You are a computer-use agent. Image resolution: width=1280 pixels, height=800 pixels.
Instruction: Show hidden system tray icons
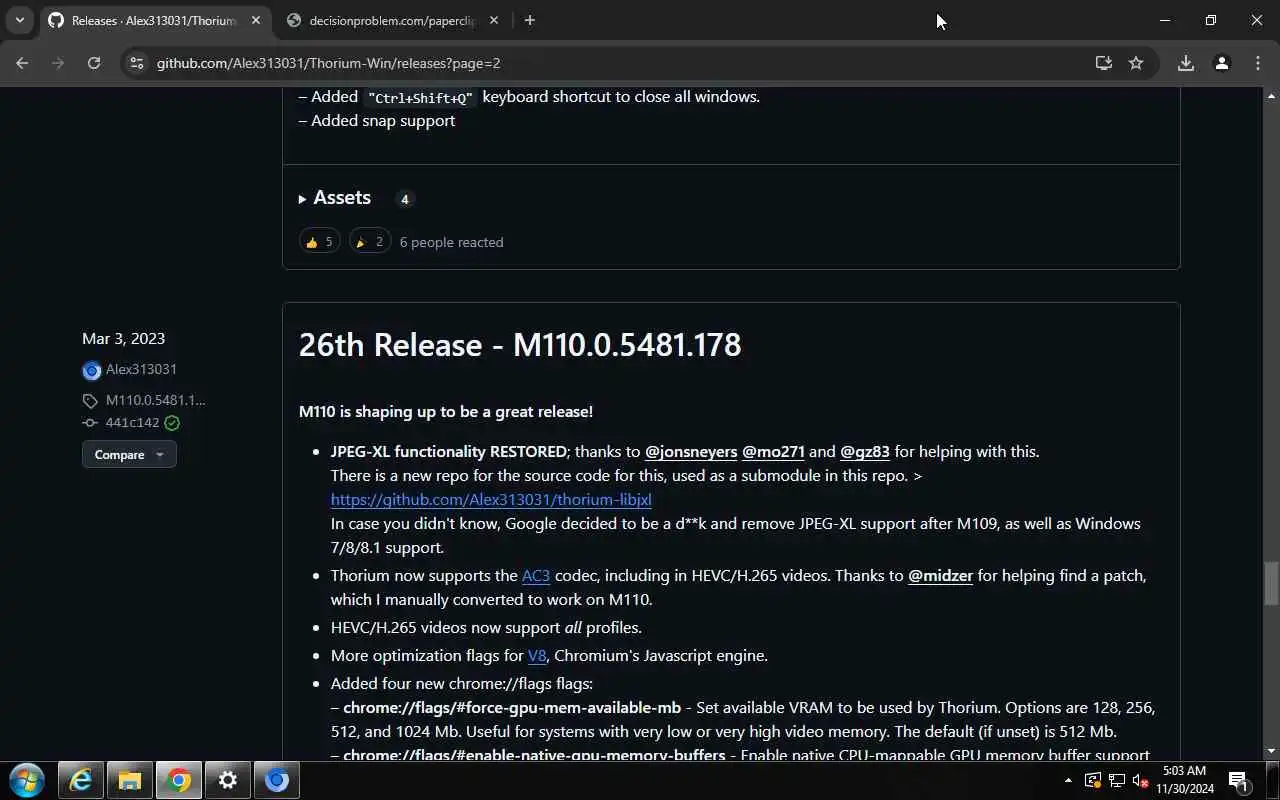[1068, 780]
